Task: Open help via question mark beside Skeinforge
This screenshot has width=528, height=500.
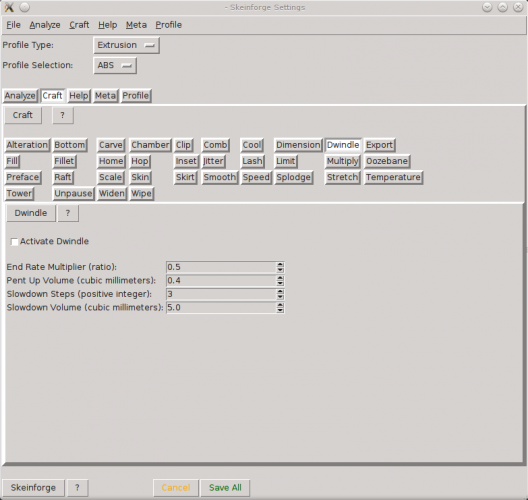Action: pos(77,488)
